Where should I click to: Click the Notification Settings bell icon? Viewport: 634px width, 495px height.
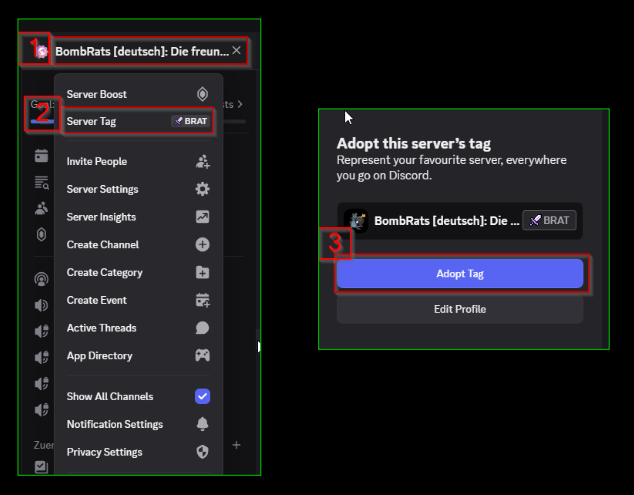coord(203,424)
